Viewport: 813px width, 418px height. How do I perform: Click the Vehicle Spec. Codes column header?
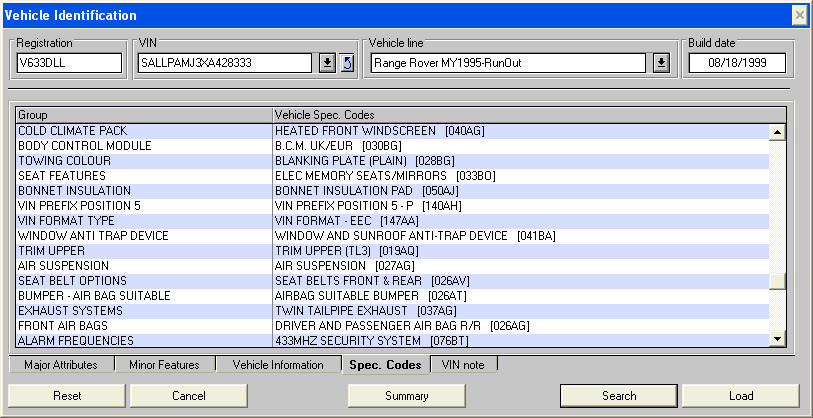529,115
